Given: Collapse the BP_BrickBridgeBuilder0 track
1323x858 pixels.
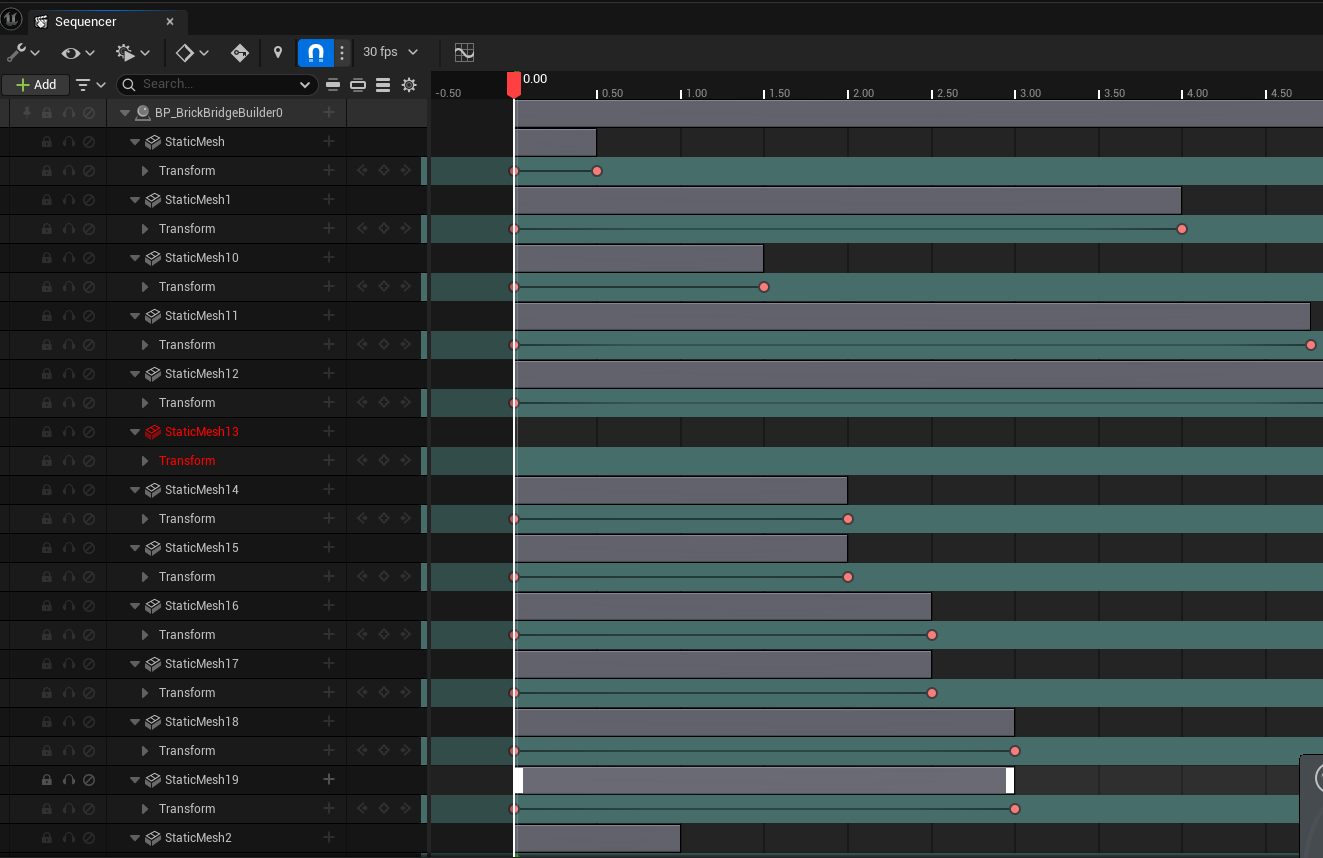Looking at the screenshot, I should coord(125,113).
